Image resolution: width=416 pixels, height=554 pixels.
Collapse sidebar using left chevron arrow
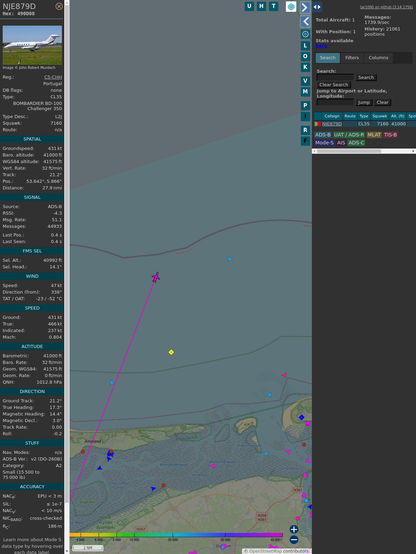tap(305, 22)
